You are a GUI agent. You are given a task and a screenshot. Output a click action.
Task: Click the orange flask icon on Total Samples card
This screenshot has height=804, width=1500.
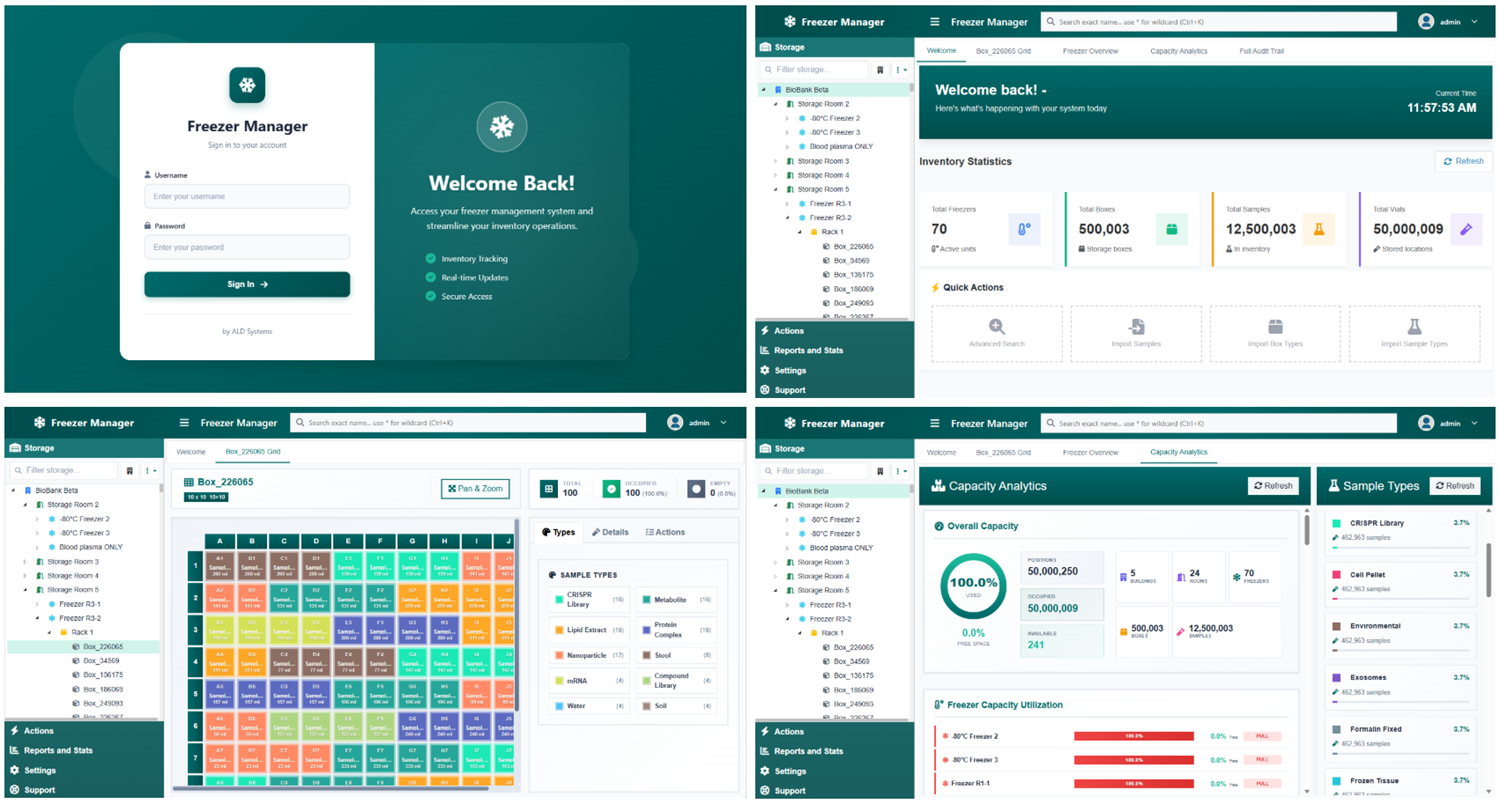(x=1318, y=229)
